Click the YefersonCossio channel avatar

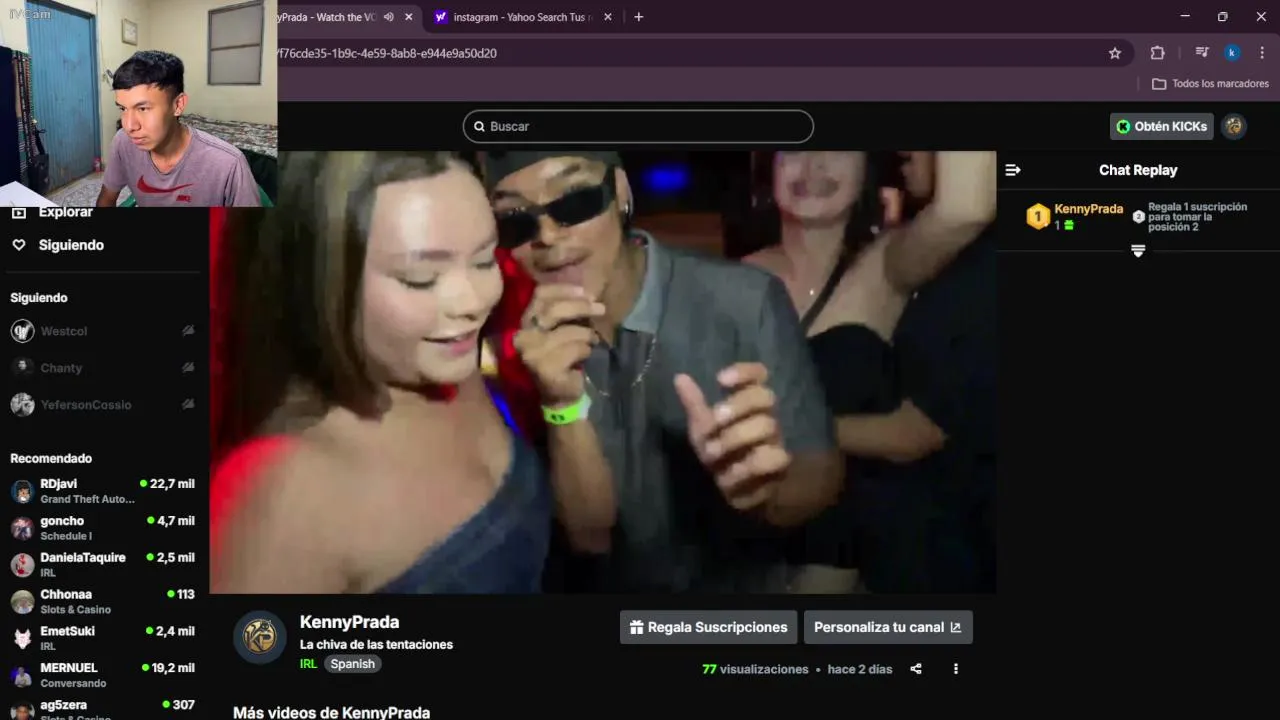22,405
